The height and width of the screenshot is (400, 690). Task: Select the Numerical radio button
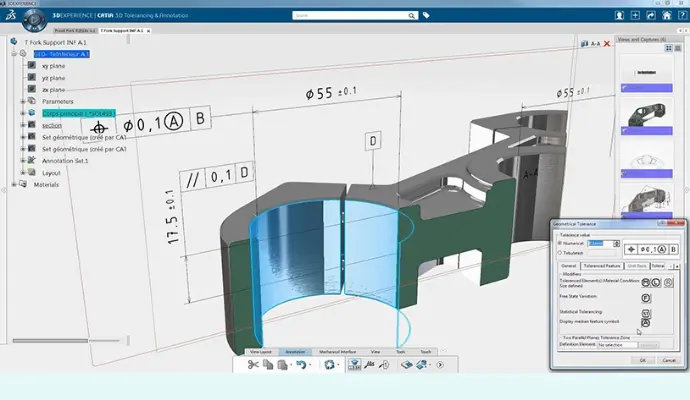(x=560, y=243)
